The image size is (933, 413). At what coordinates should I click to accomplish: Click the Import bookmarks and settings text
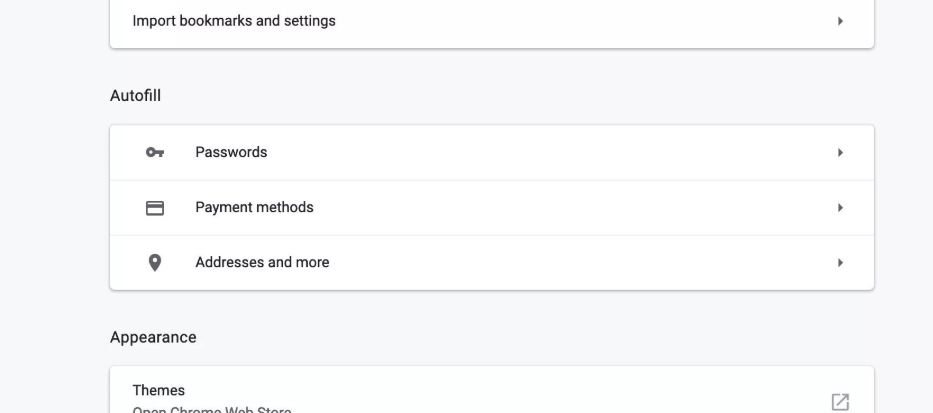point(234,21)
